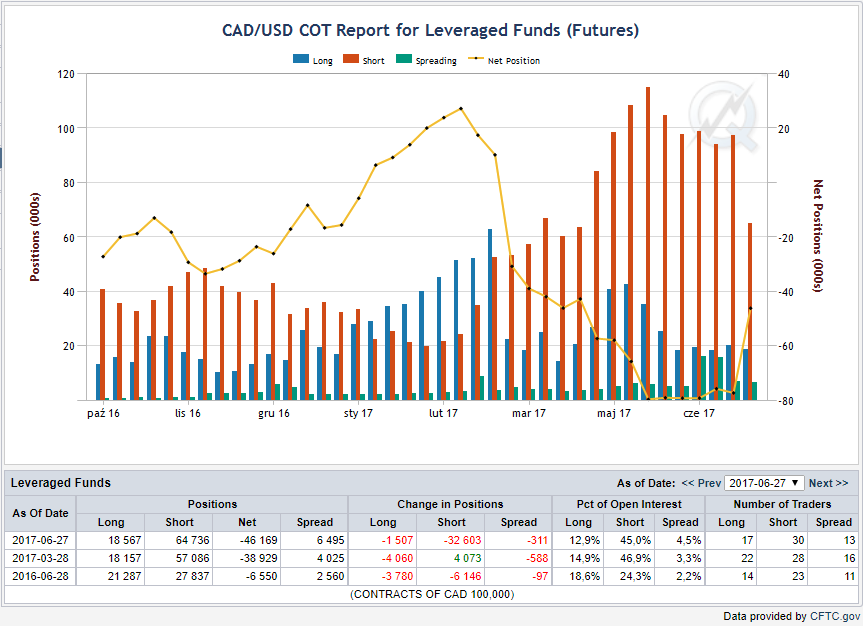Viewport: 863px width, 626px height.
Task: Click the Net value -38 929
Action: pyautogui.click(x=258, y=558)
